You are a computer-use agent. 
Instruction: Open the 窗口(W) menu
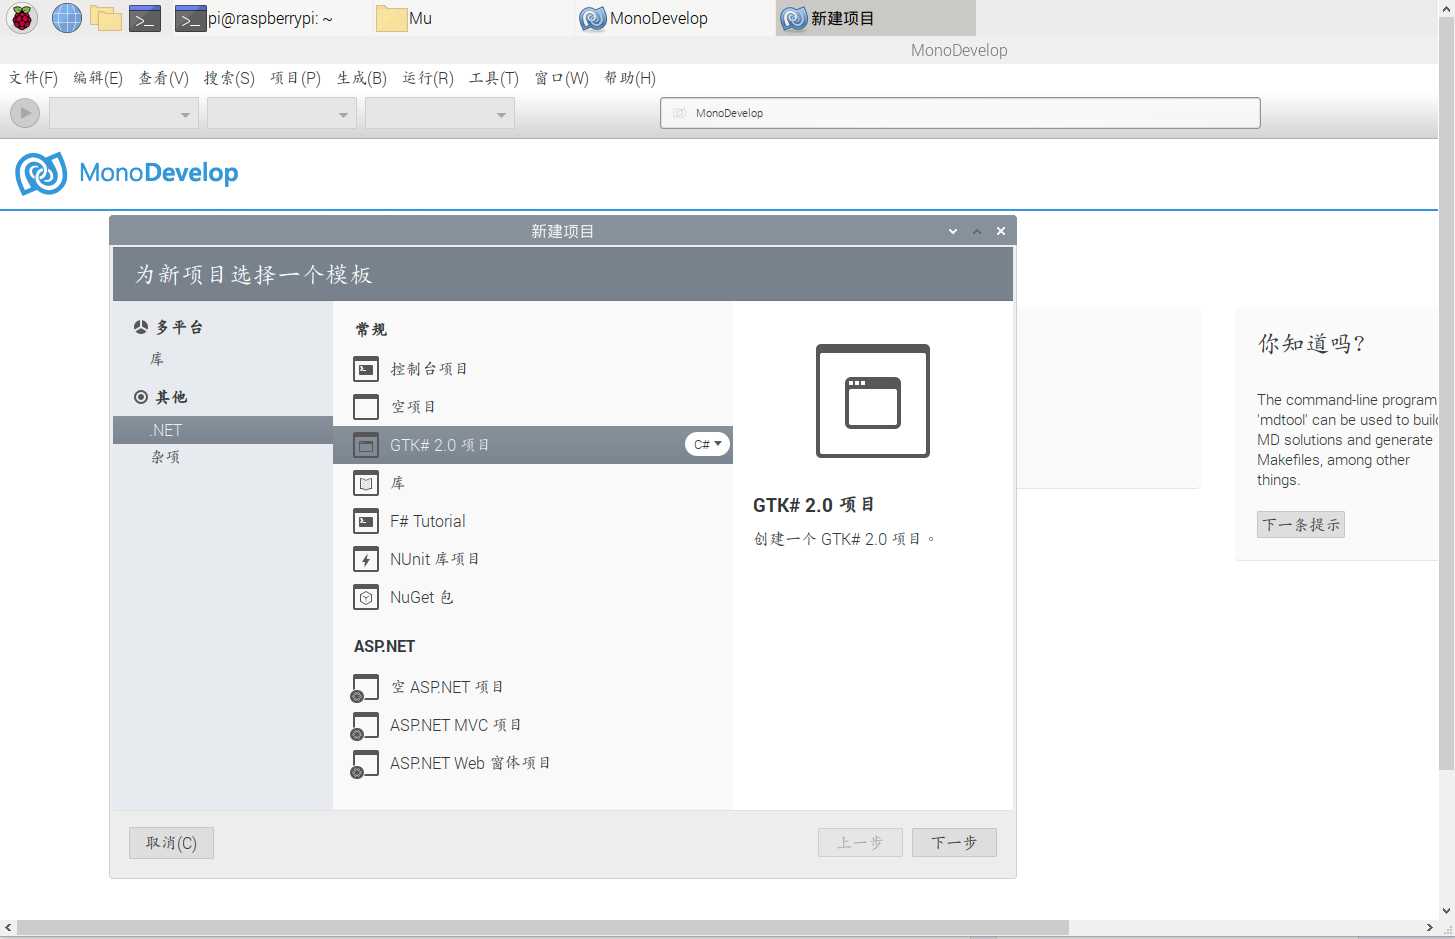(x=561, y=78)
